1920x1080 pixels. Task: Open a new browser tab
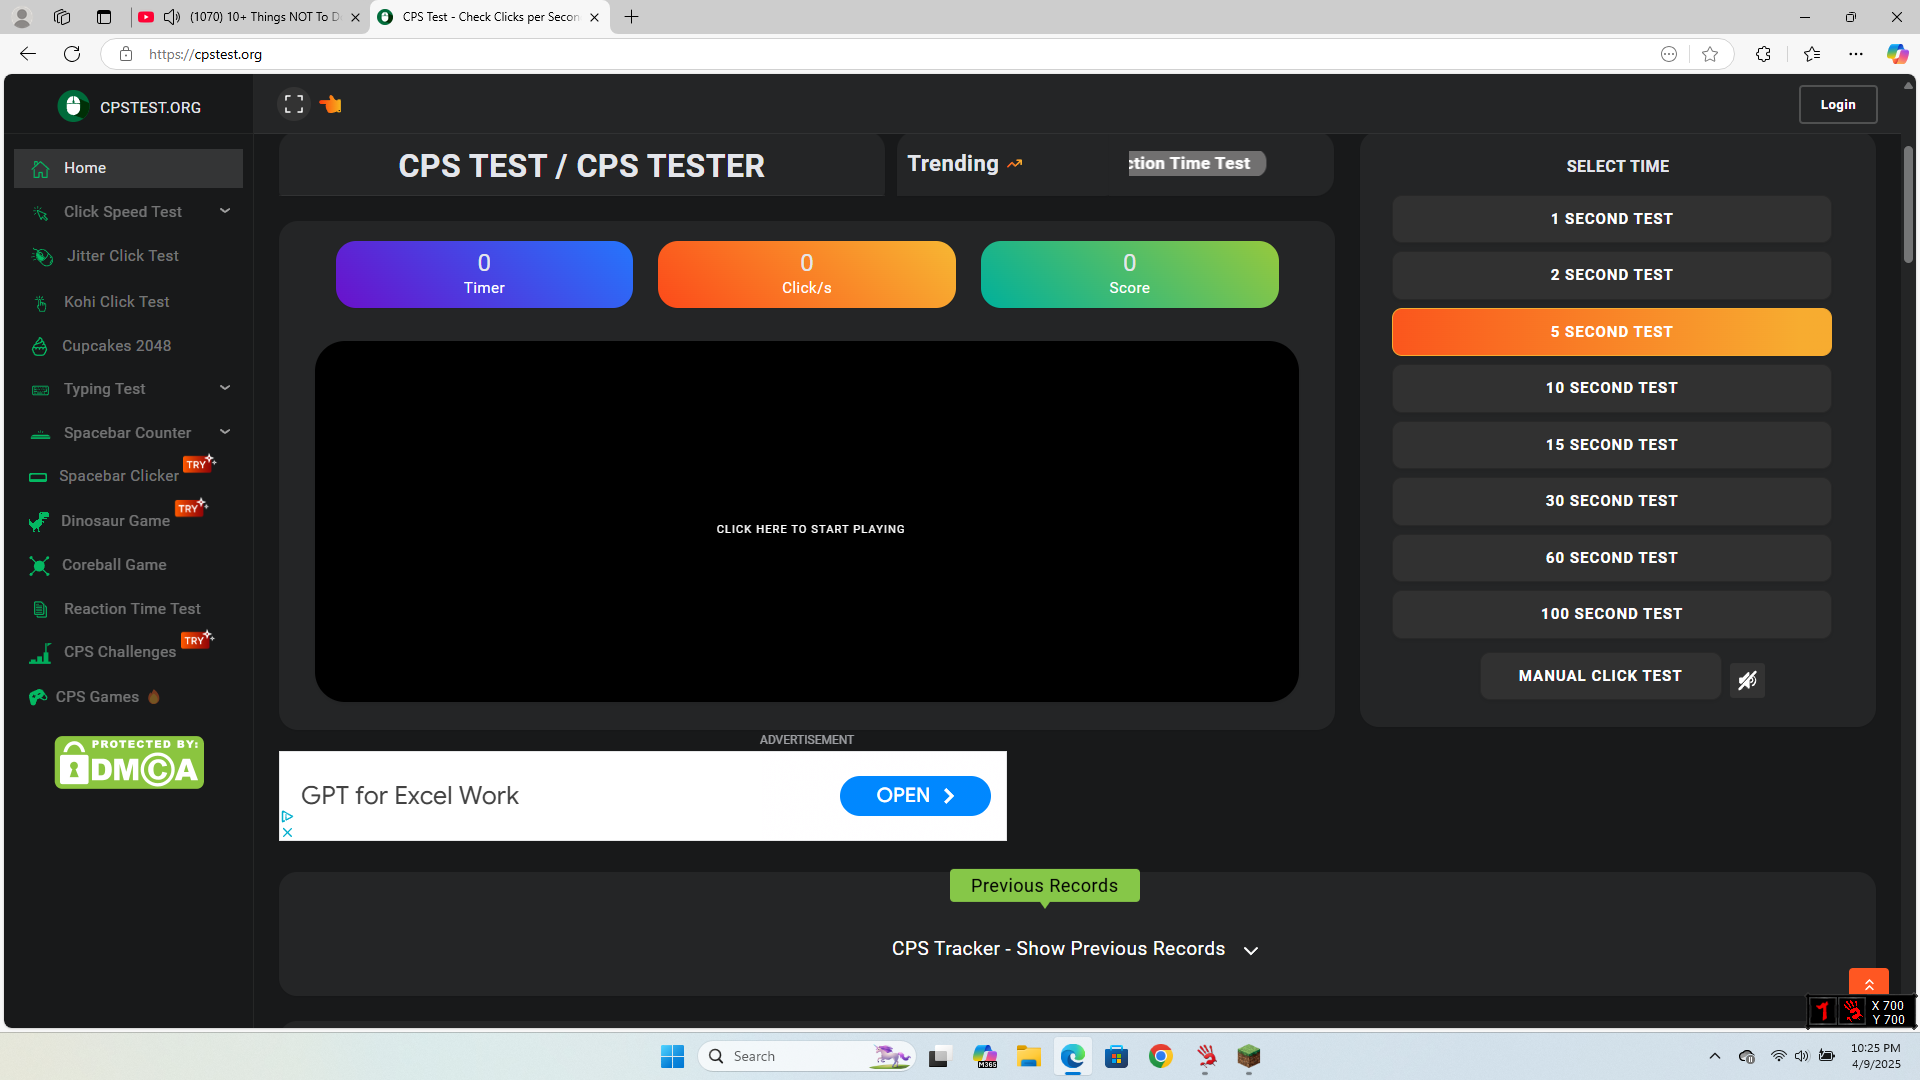pyautogui.click(x=631, y=17)
